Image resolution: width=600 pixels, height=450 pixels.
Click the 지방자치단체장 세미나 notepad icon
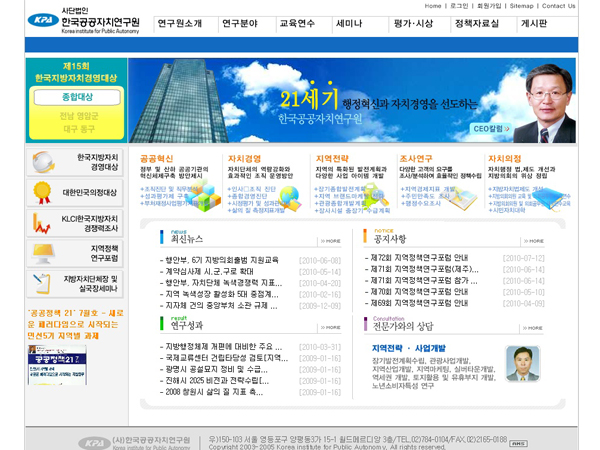tap(42, 284)
